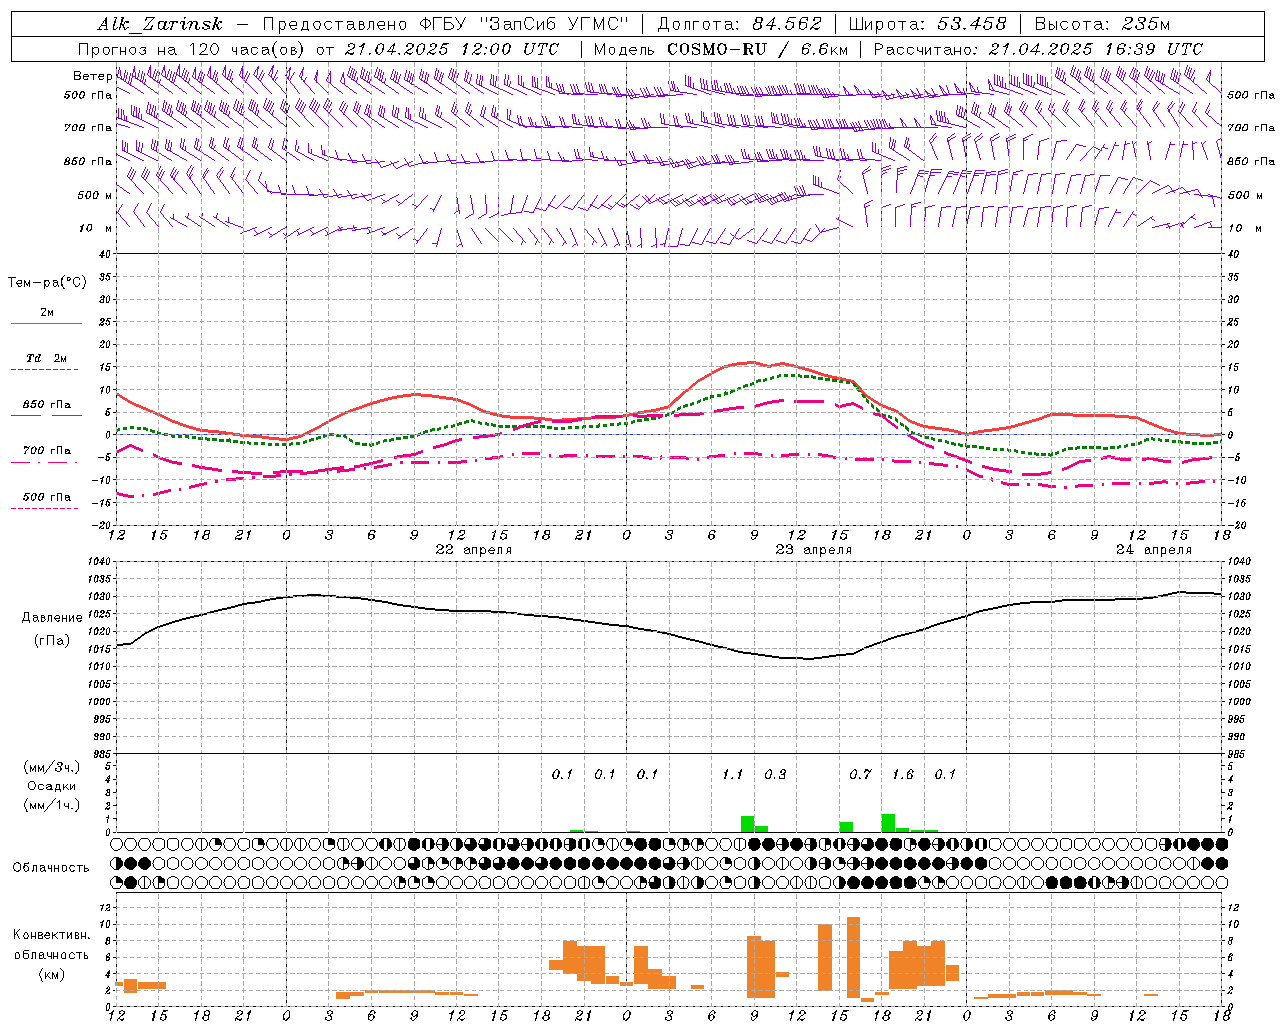This screenshot has width=1280, height=1024.
Task: Click the precipitation value "1.6"
Action: pyautogui.click(x=902, y=775)
